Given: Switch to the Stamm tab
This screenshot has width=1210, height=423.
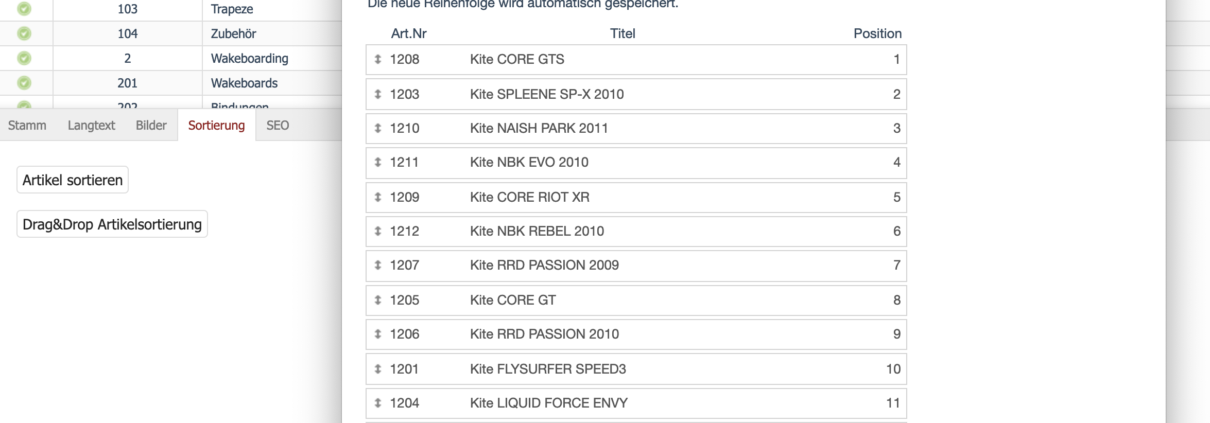Looking at the screenshot, I should 26,126.
